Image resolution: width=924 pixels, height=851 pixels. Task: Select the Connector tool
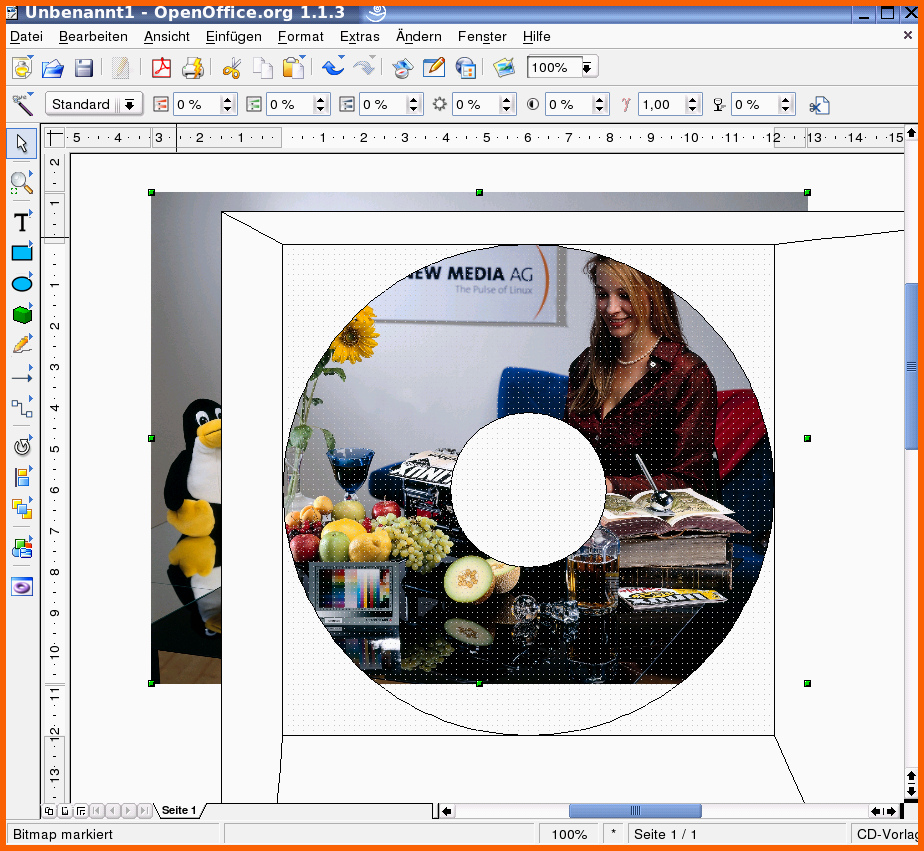point(22,408)
